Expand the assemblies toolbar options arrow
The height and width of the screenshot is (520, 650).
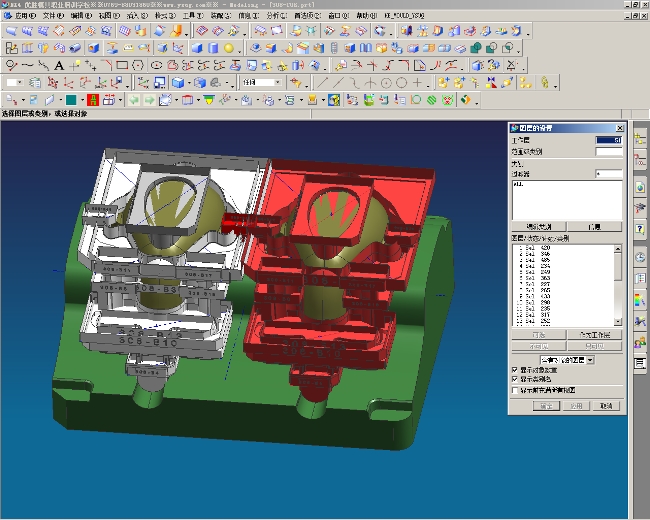[555, 85]
